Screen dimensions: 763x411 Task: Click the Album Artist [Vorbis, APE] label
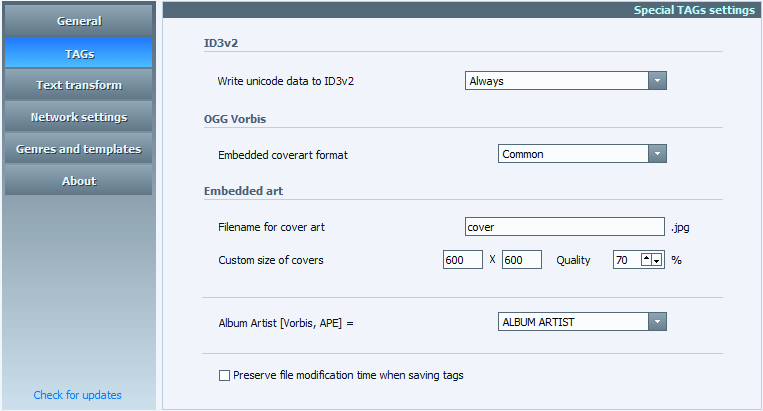coord(286,323)
